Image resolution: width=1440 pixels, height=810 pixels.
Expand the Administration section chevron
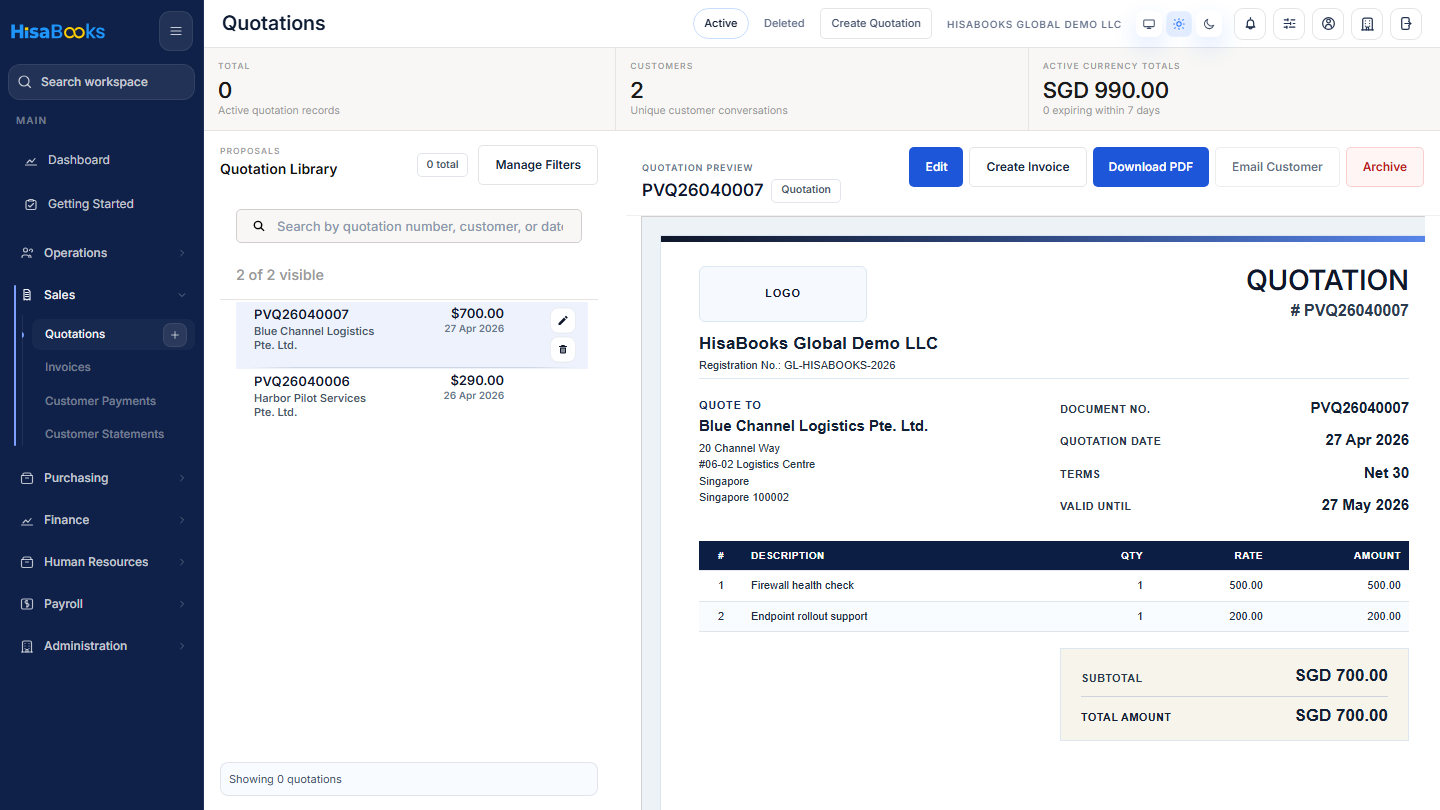point(182,646)
